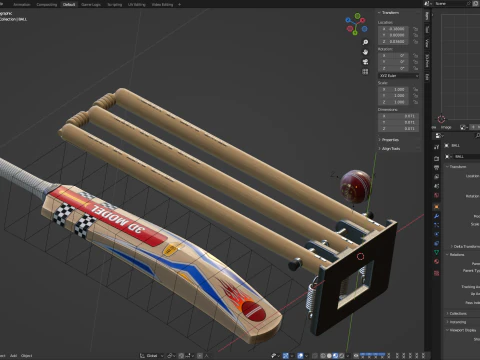Open the World properties tab

(x=436, y=195)
